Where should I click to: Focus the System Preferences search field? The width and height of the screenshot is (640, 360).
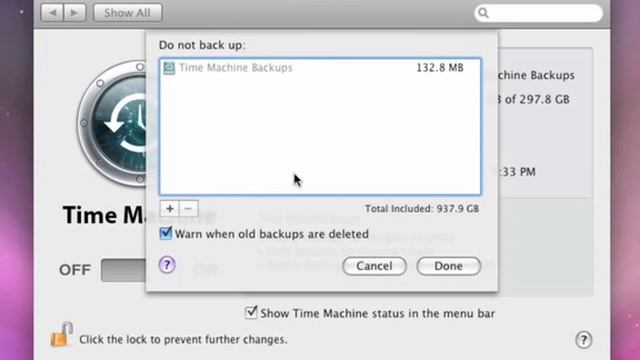tap(538, 13)
